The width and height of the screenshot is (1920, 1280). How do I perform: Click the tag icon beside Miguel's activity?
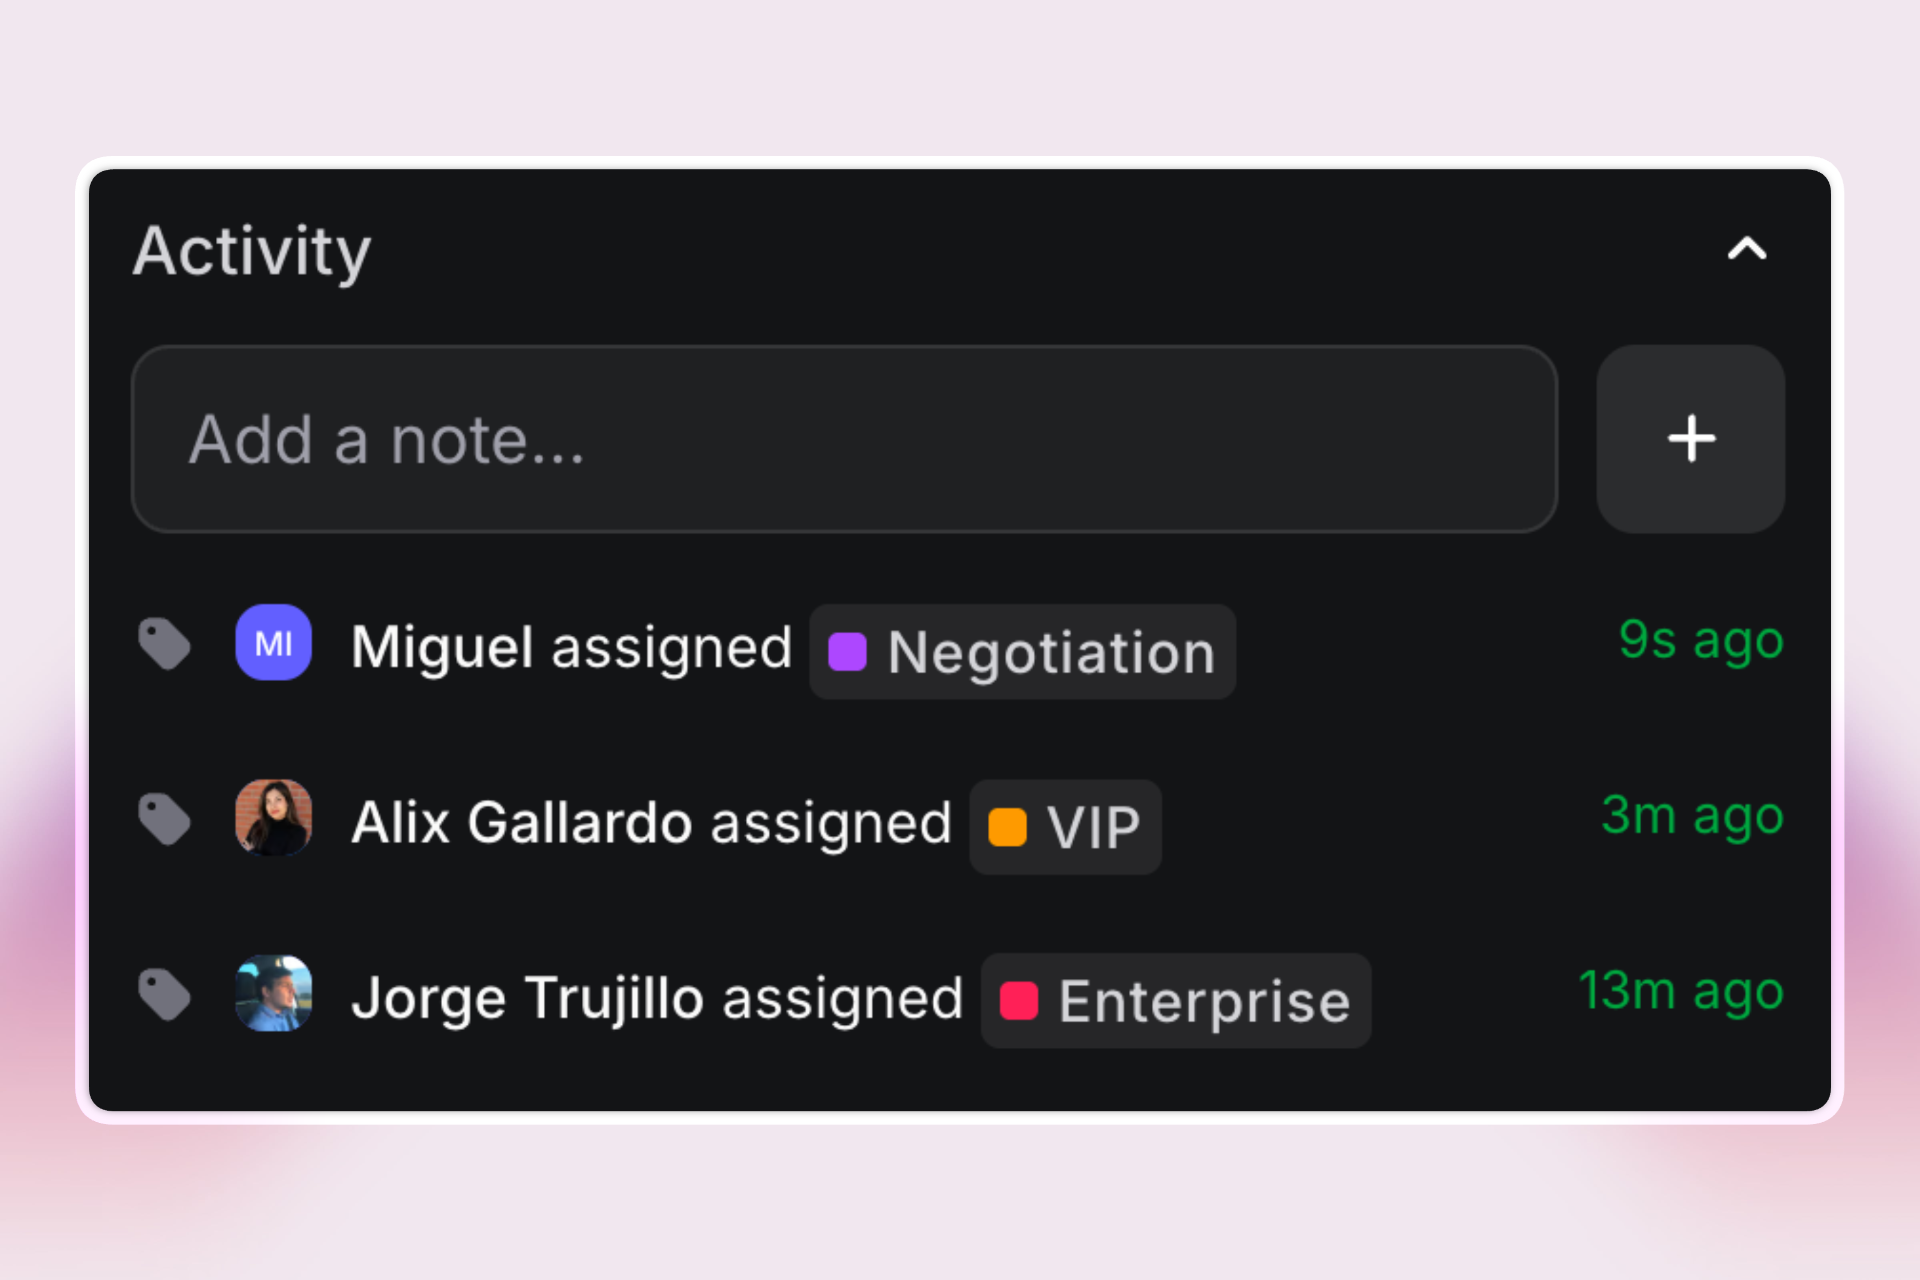click(x=166, y=643)
